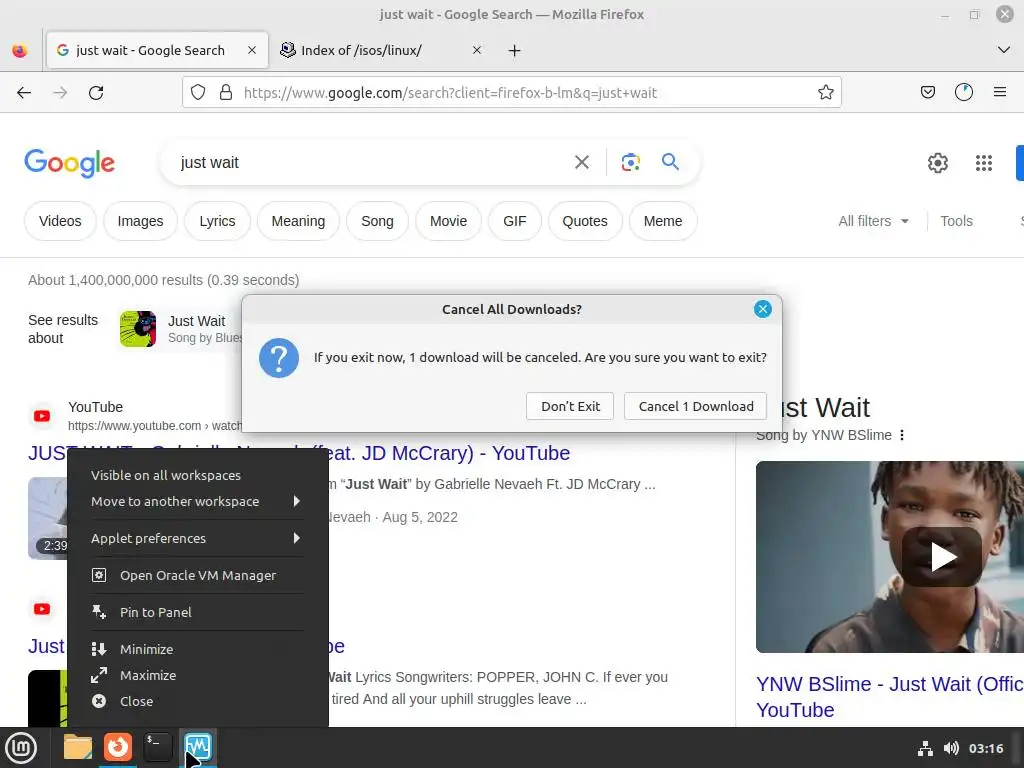Filter results by Lyrics

[x=217, y=221]
